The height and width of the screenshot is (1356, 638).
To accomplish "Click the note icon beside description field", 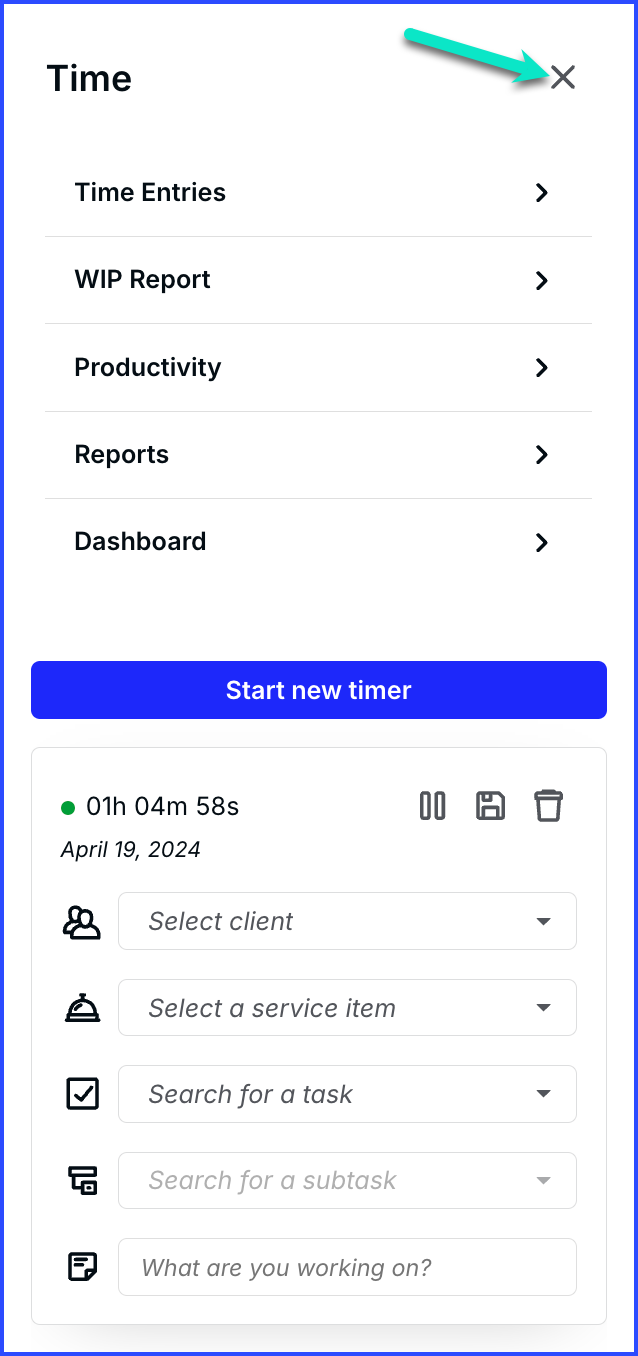I will click(82, 1267).
